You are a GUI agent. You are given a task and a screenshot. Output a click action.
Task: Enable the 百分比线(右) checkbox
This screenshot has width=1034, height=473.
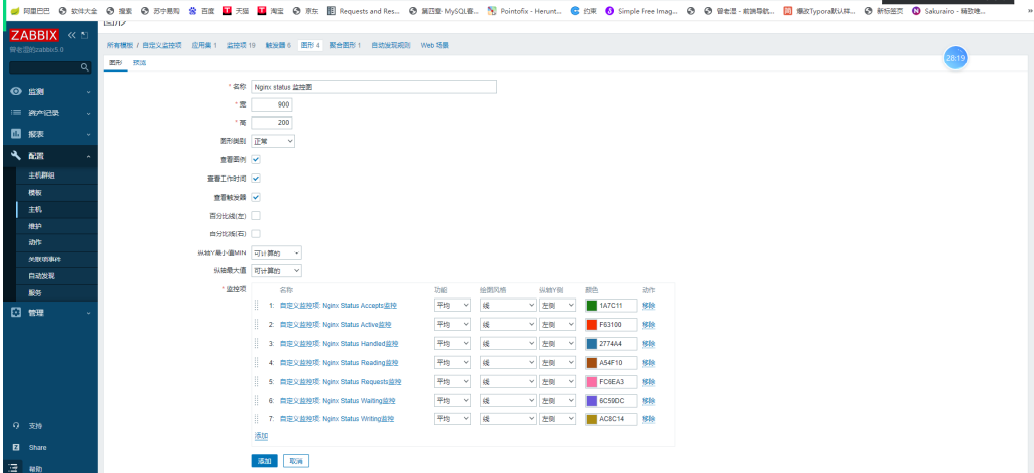(256, 234)
